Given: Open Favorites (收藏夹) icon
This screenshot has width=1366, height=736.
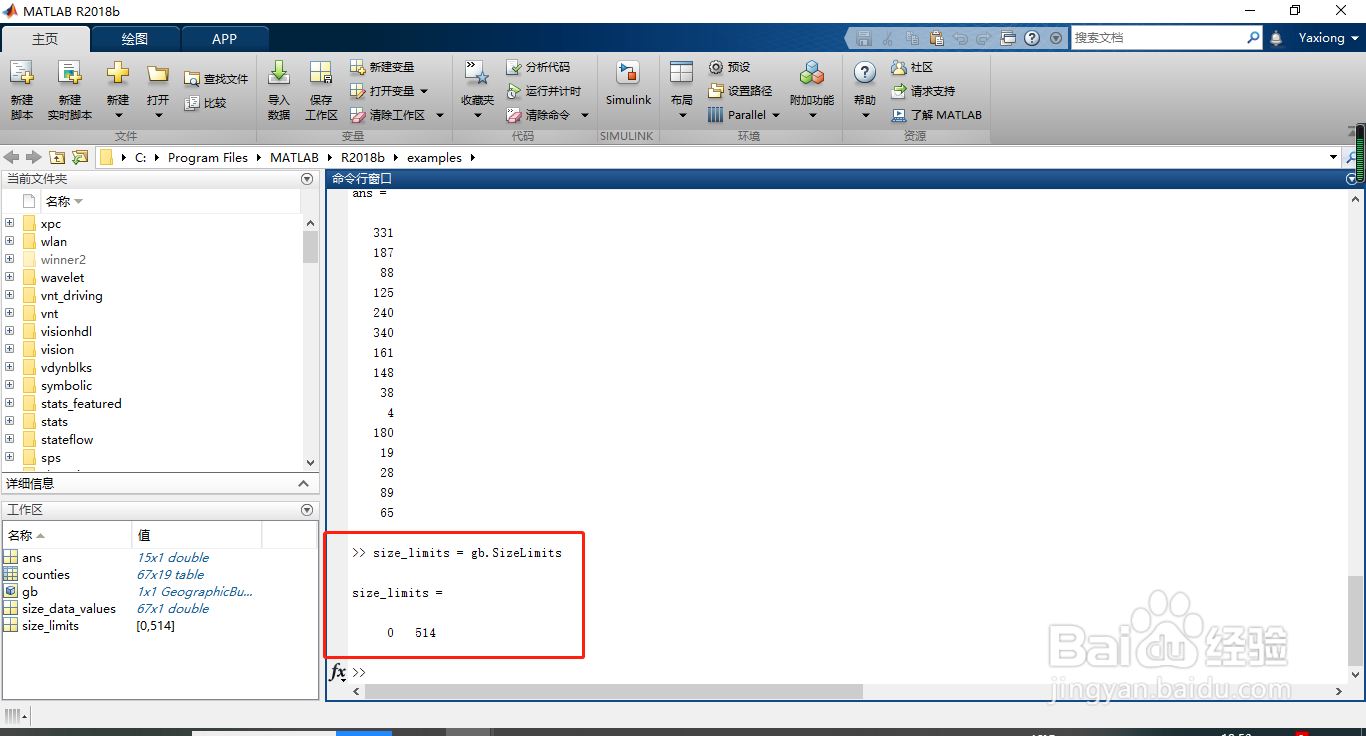Looking at the screenshot, I should pos(477,74).
